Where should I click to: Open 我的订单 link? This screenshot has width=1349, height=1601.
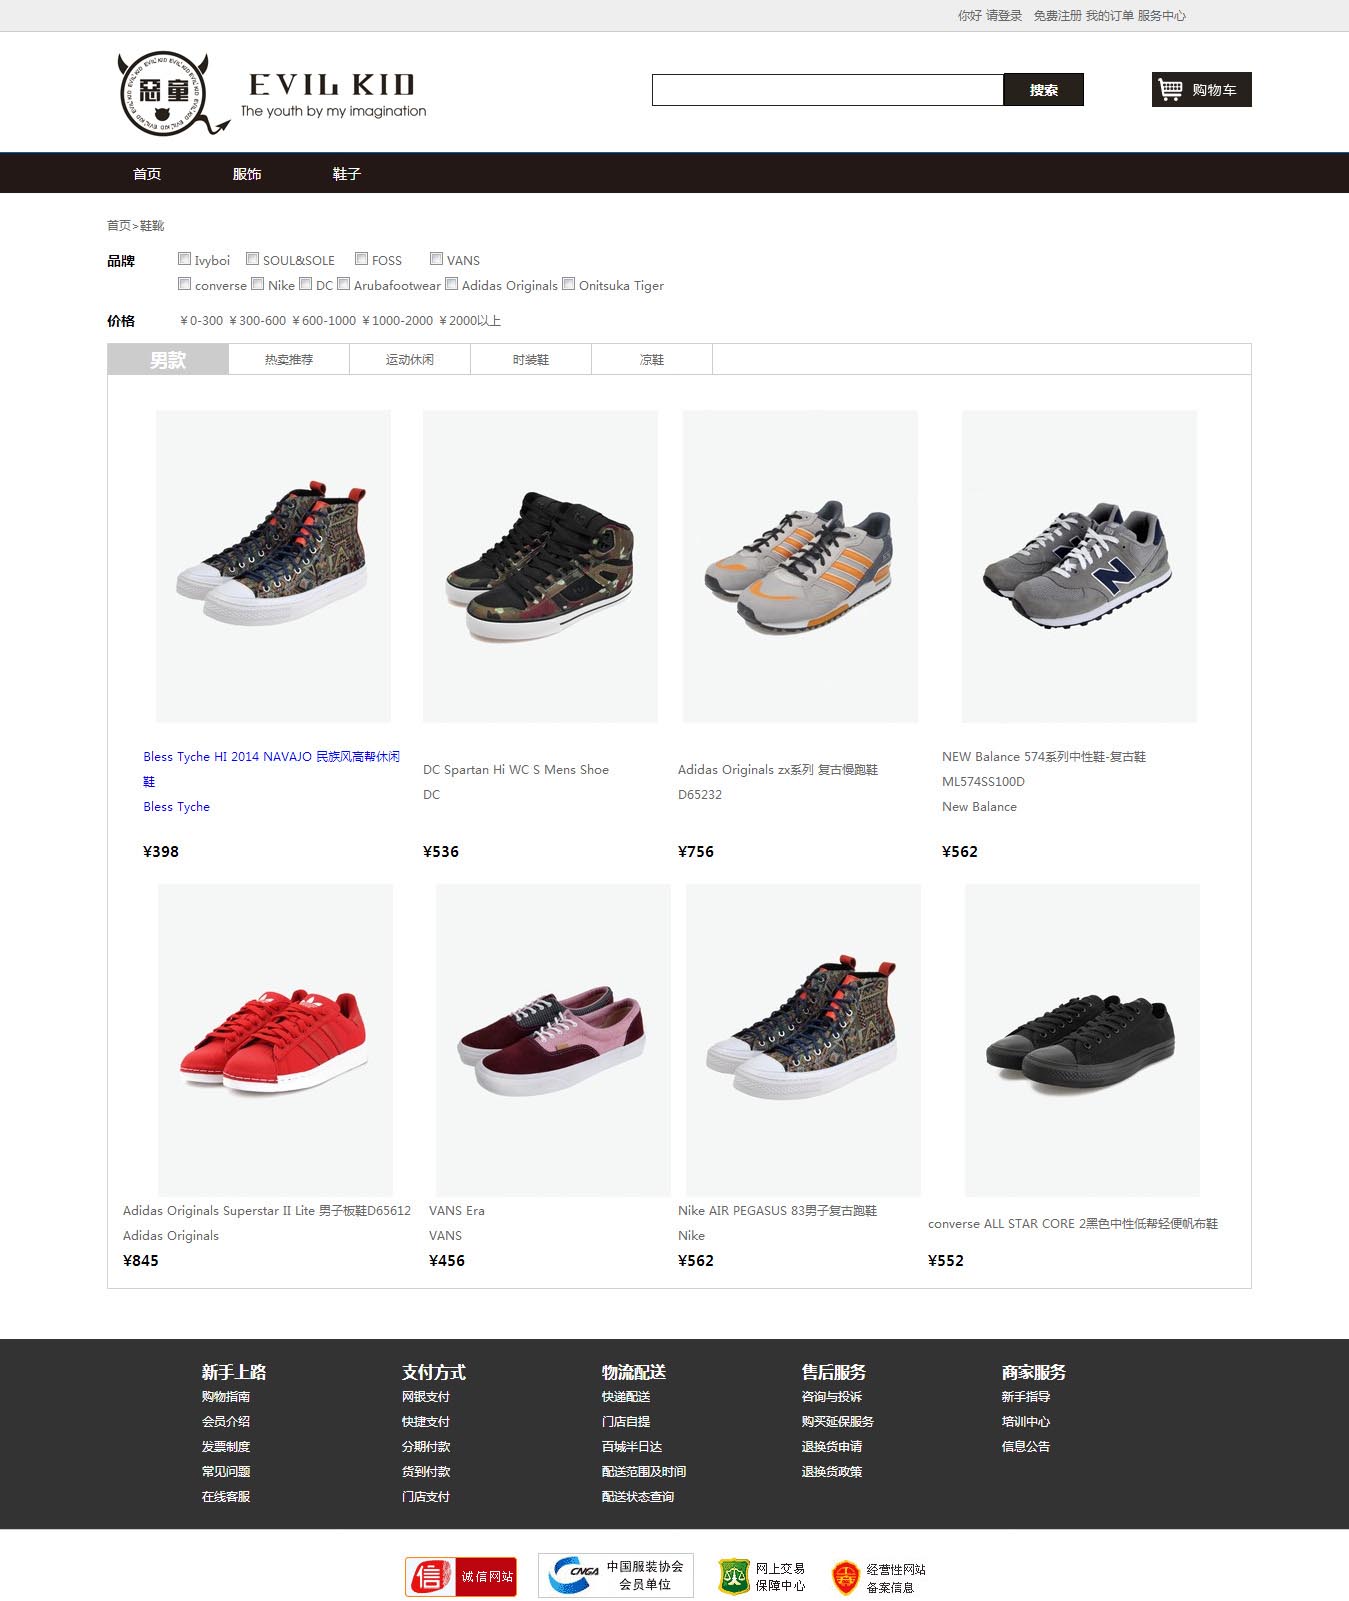point(1110,16)
